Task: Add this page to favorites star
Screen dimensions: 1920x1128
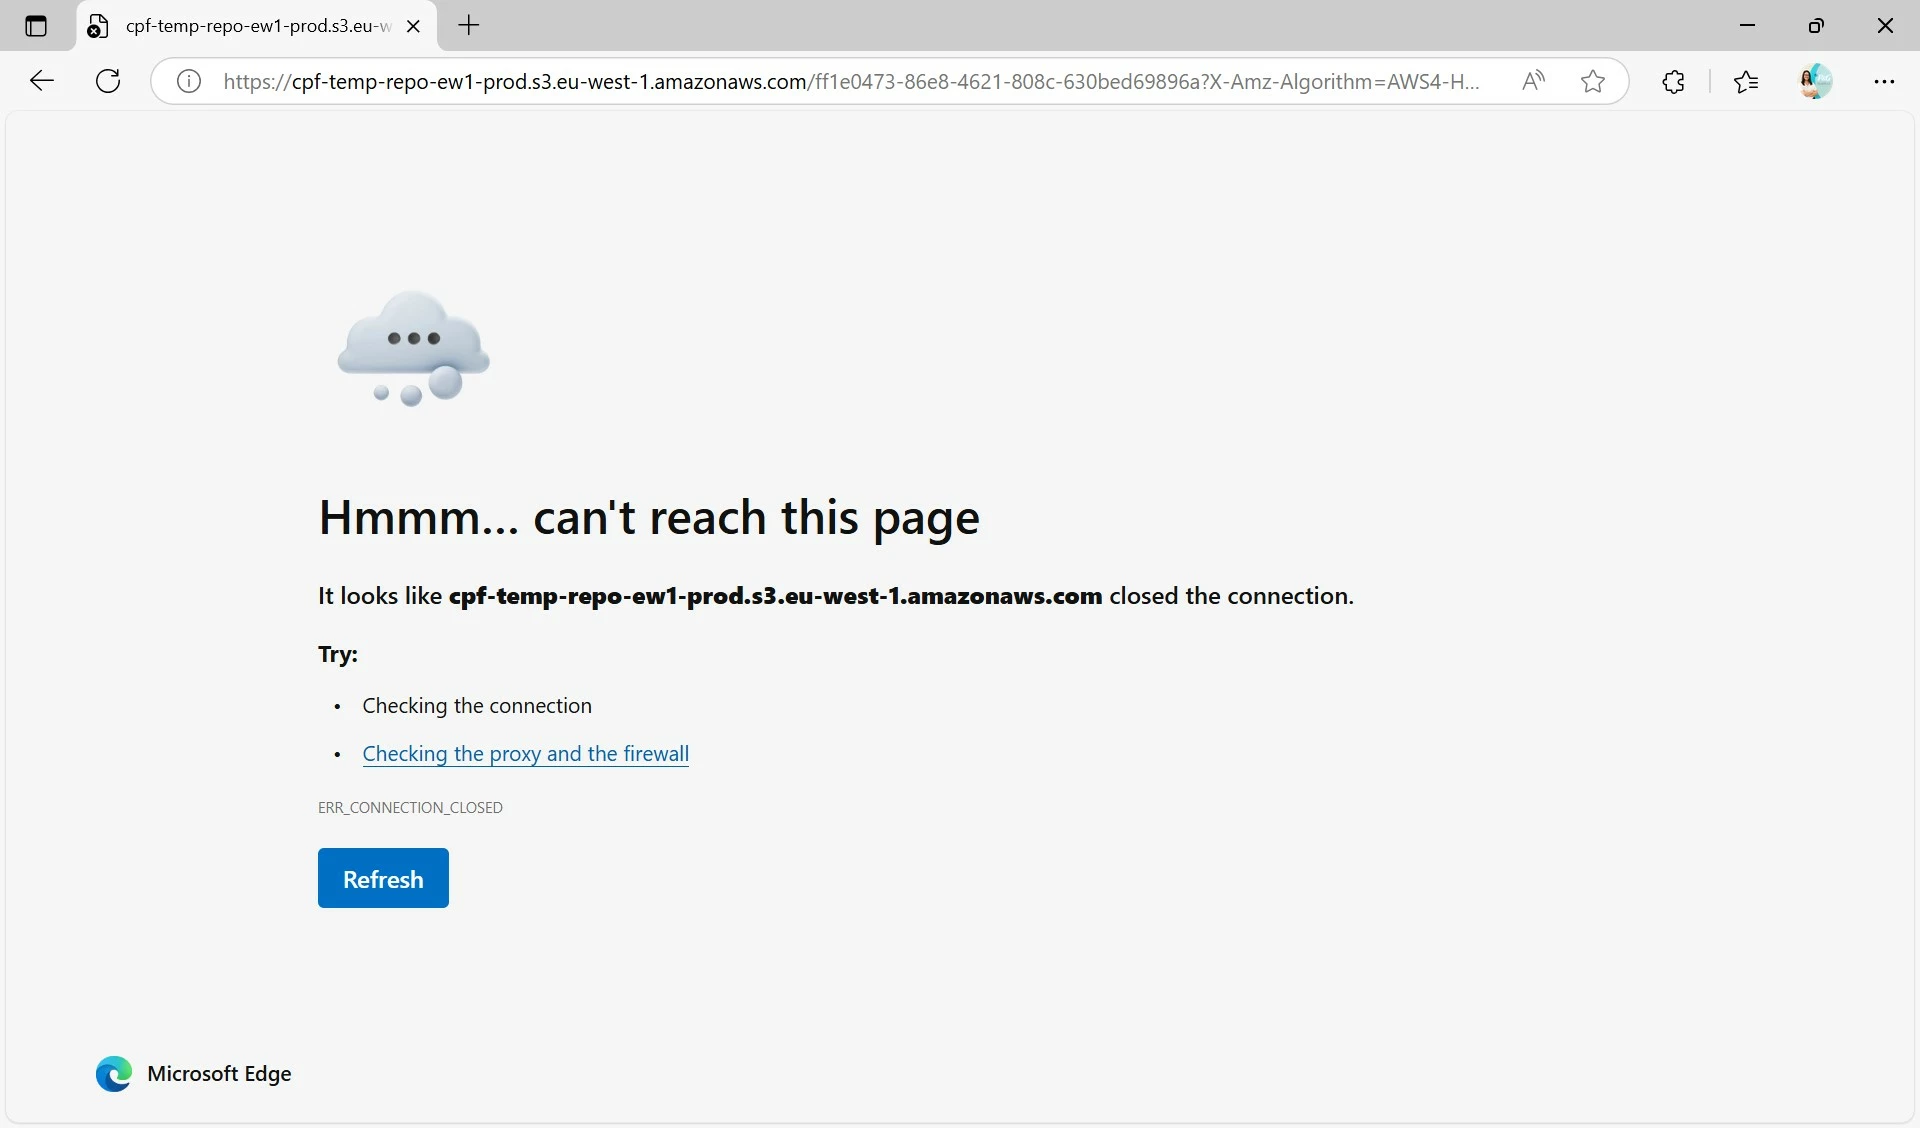Action: pos(1593,81)
